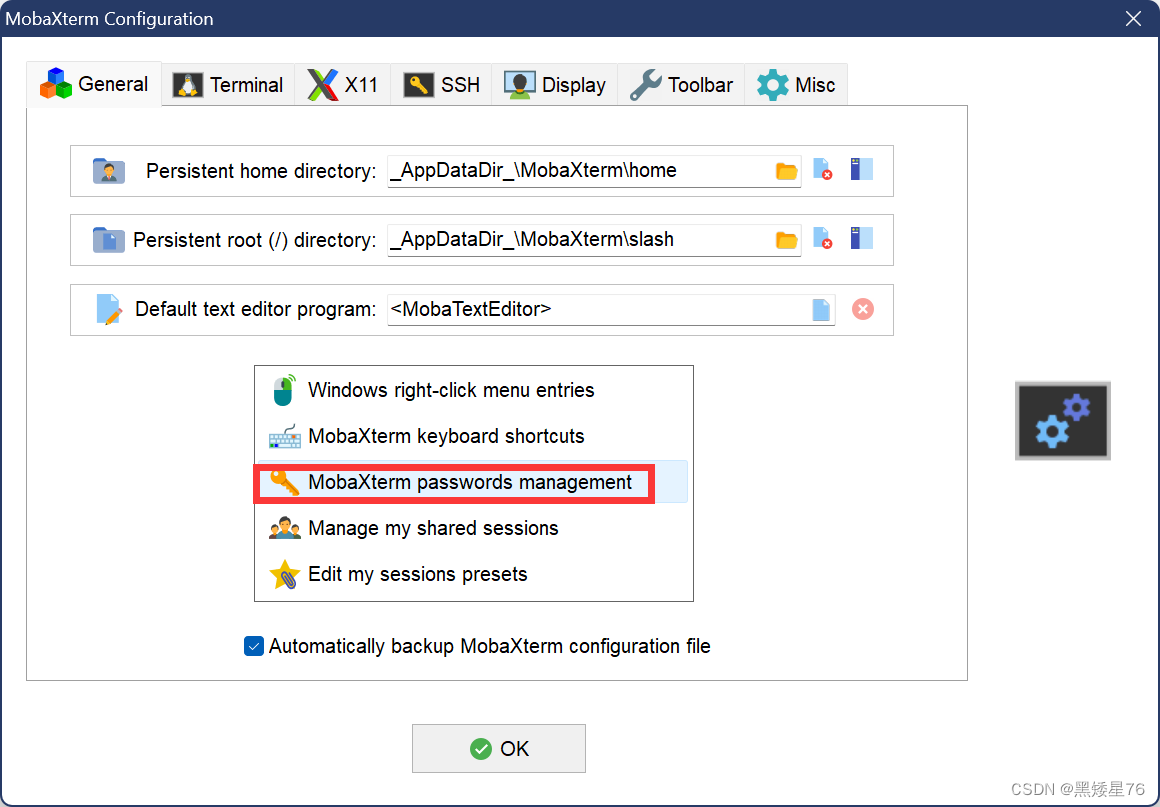
Task: Open MobaXterm passwords management
Action: pyautogui.click(x=471, y=482)
